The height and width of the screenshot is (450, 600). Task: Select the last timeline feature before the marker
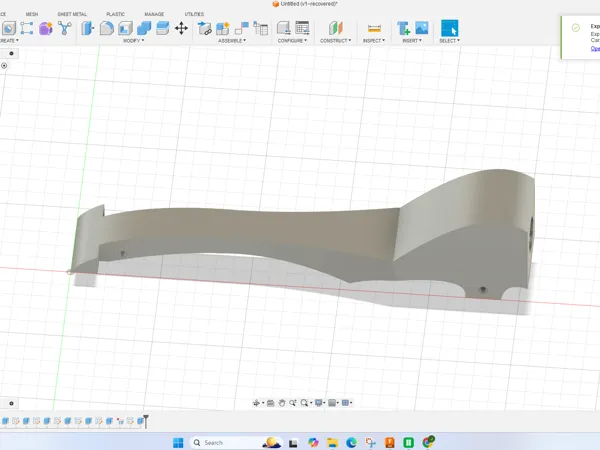pyautogui.click(x=140, y=421)
